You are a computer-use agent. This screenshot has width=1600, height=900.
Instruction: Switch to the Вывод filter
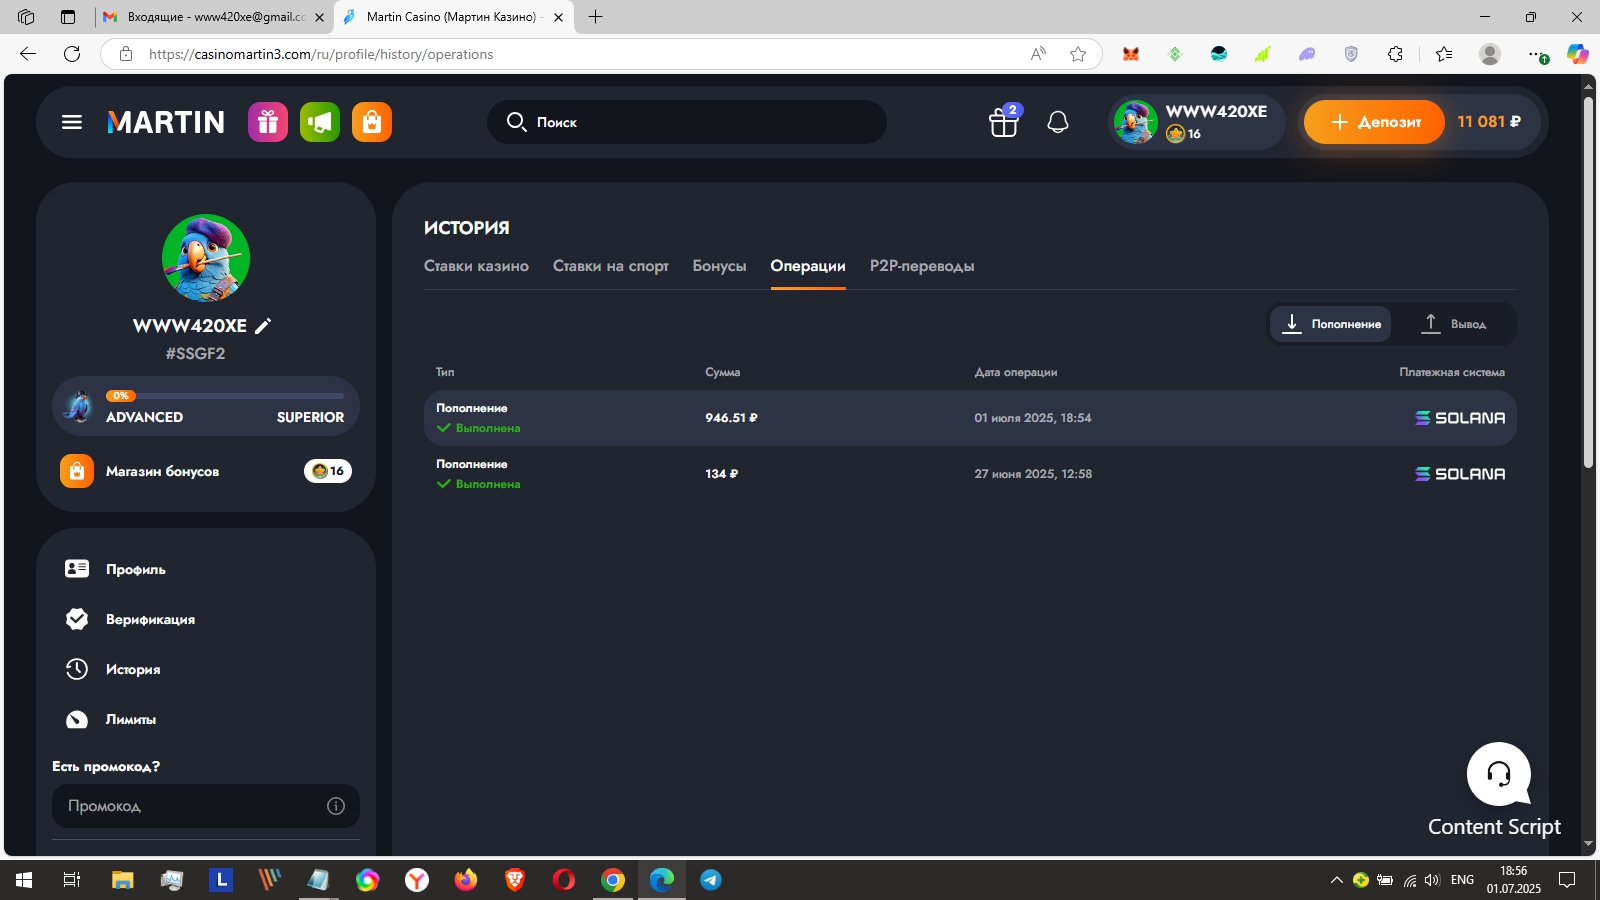pos(1454,324)
